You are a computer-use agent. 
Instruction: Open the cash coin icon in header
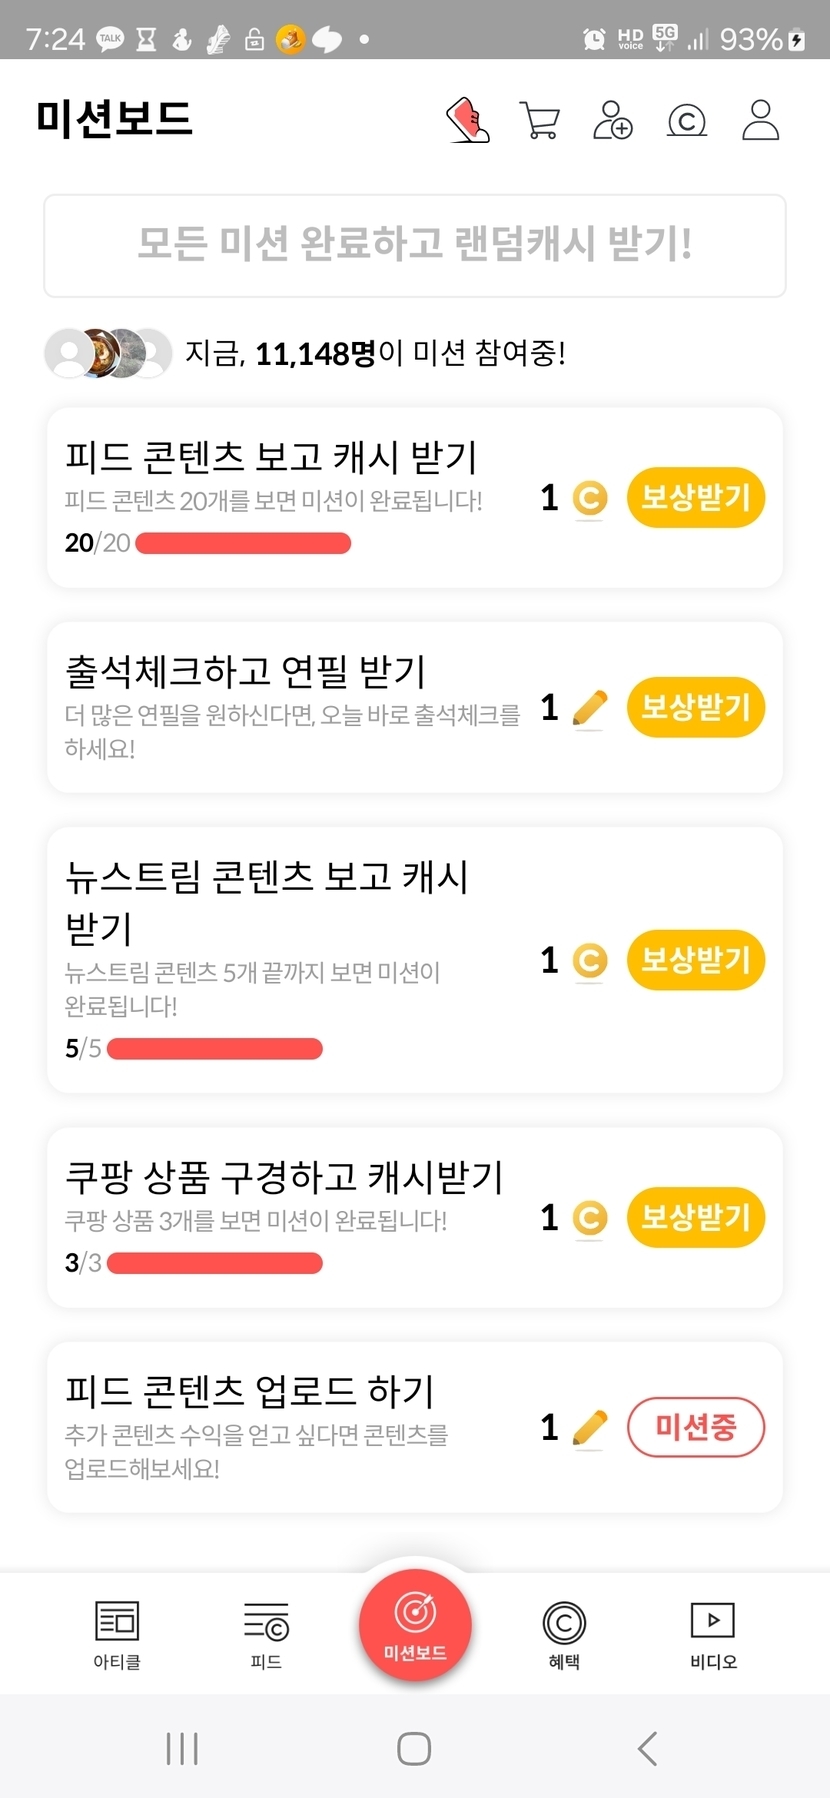687,121
